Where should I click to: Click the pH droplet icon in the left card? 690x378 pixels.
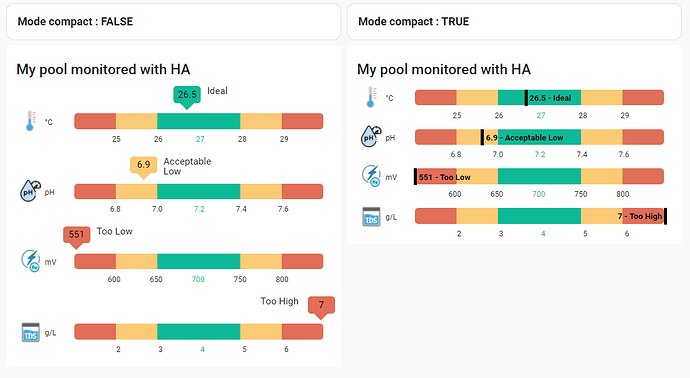pyautogui.click(x=30, y=191)
